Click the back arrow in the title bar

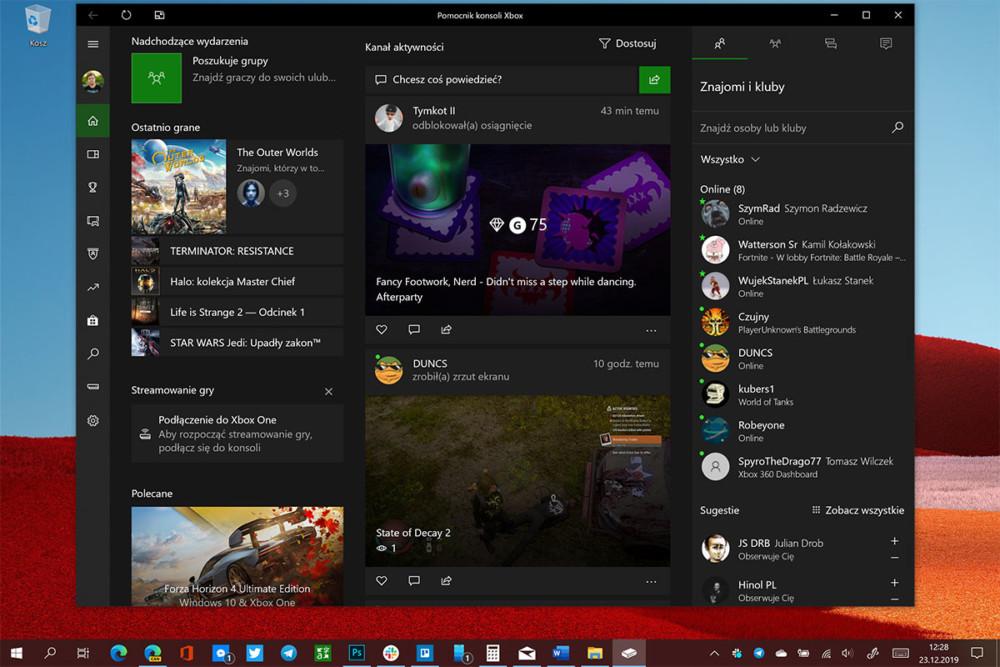coord(93,15)
